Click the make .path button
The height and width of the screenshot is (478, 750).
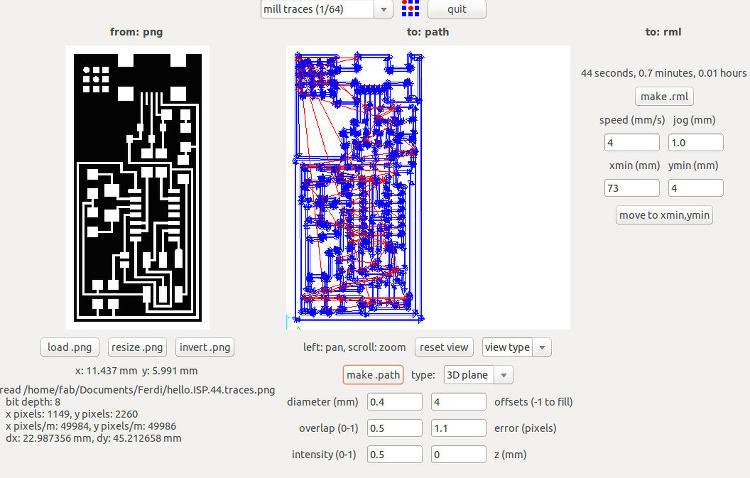point(373,375)
